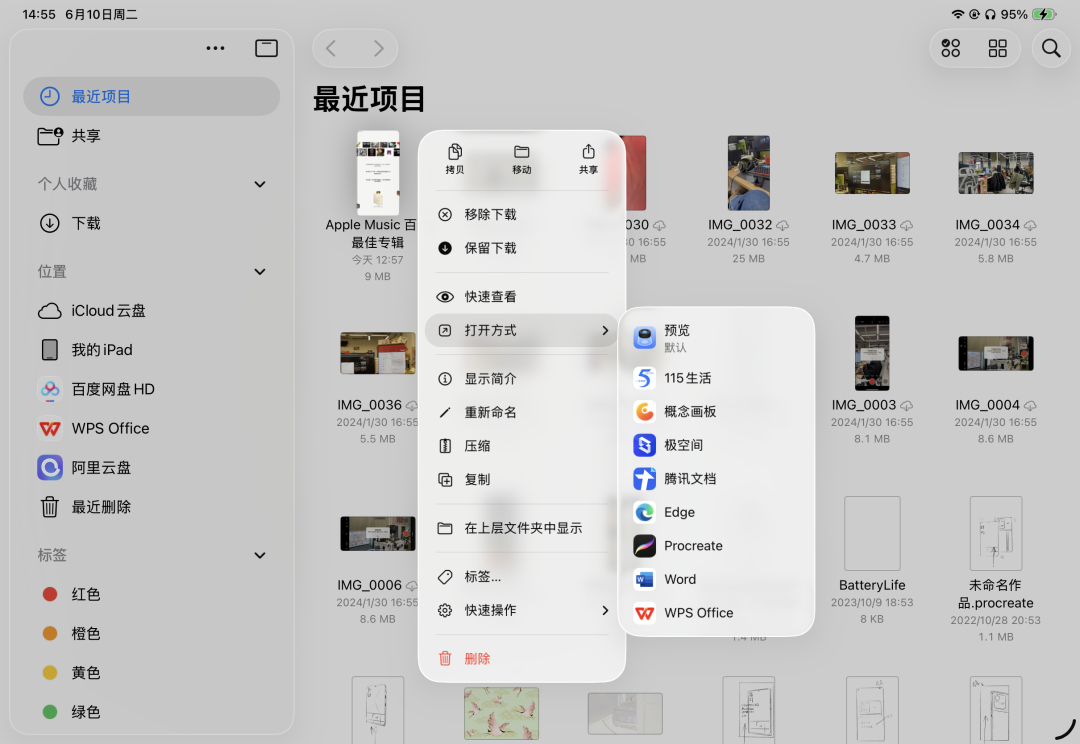Open the file with WPS Office in submenu

click(x=716, y=612)
